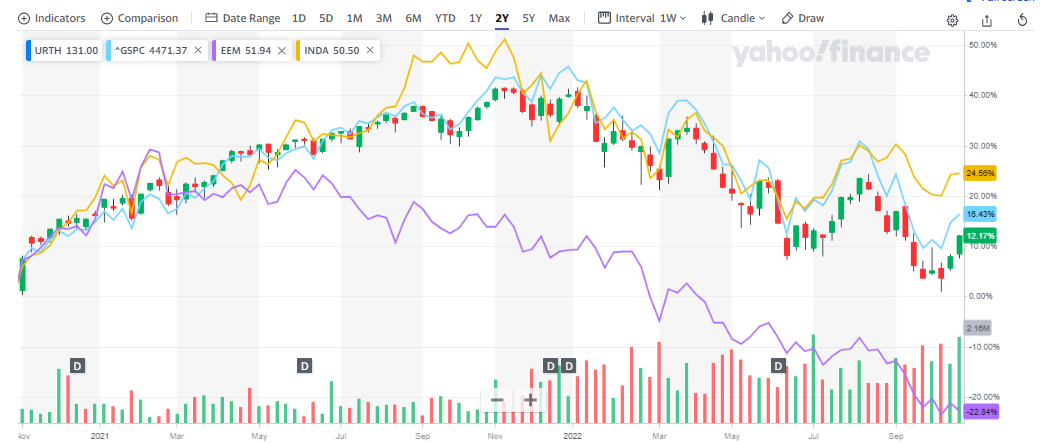The width and height of the screenshot is (1041, 444).
Task: Click the -22.84% EEM price tag
Action: click(979, 411)
